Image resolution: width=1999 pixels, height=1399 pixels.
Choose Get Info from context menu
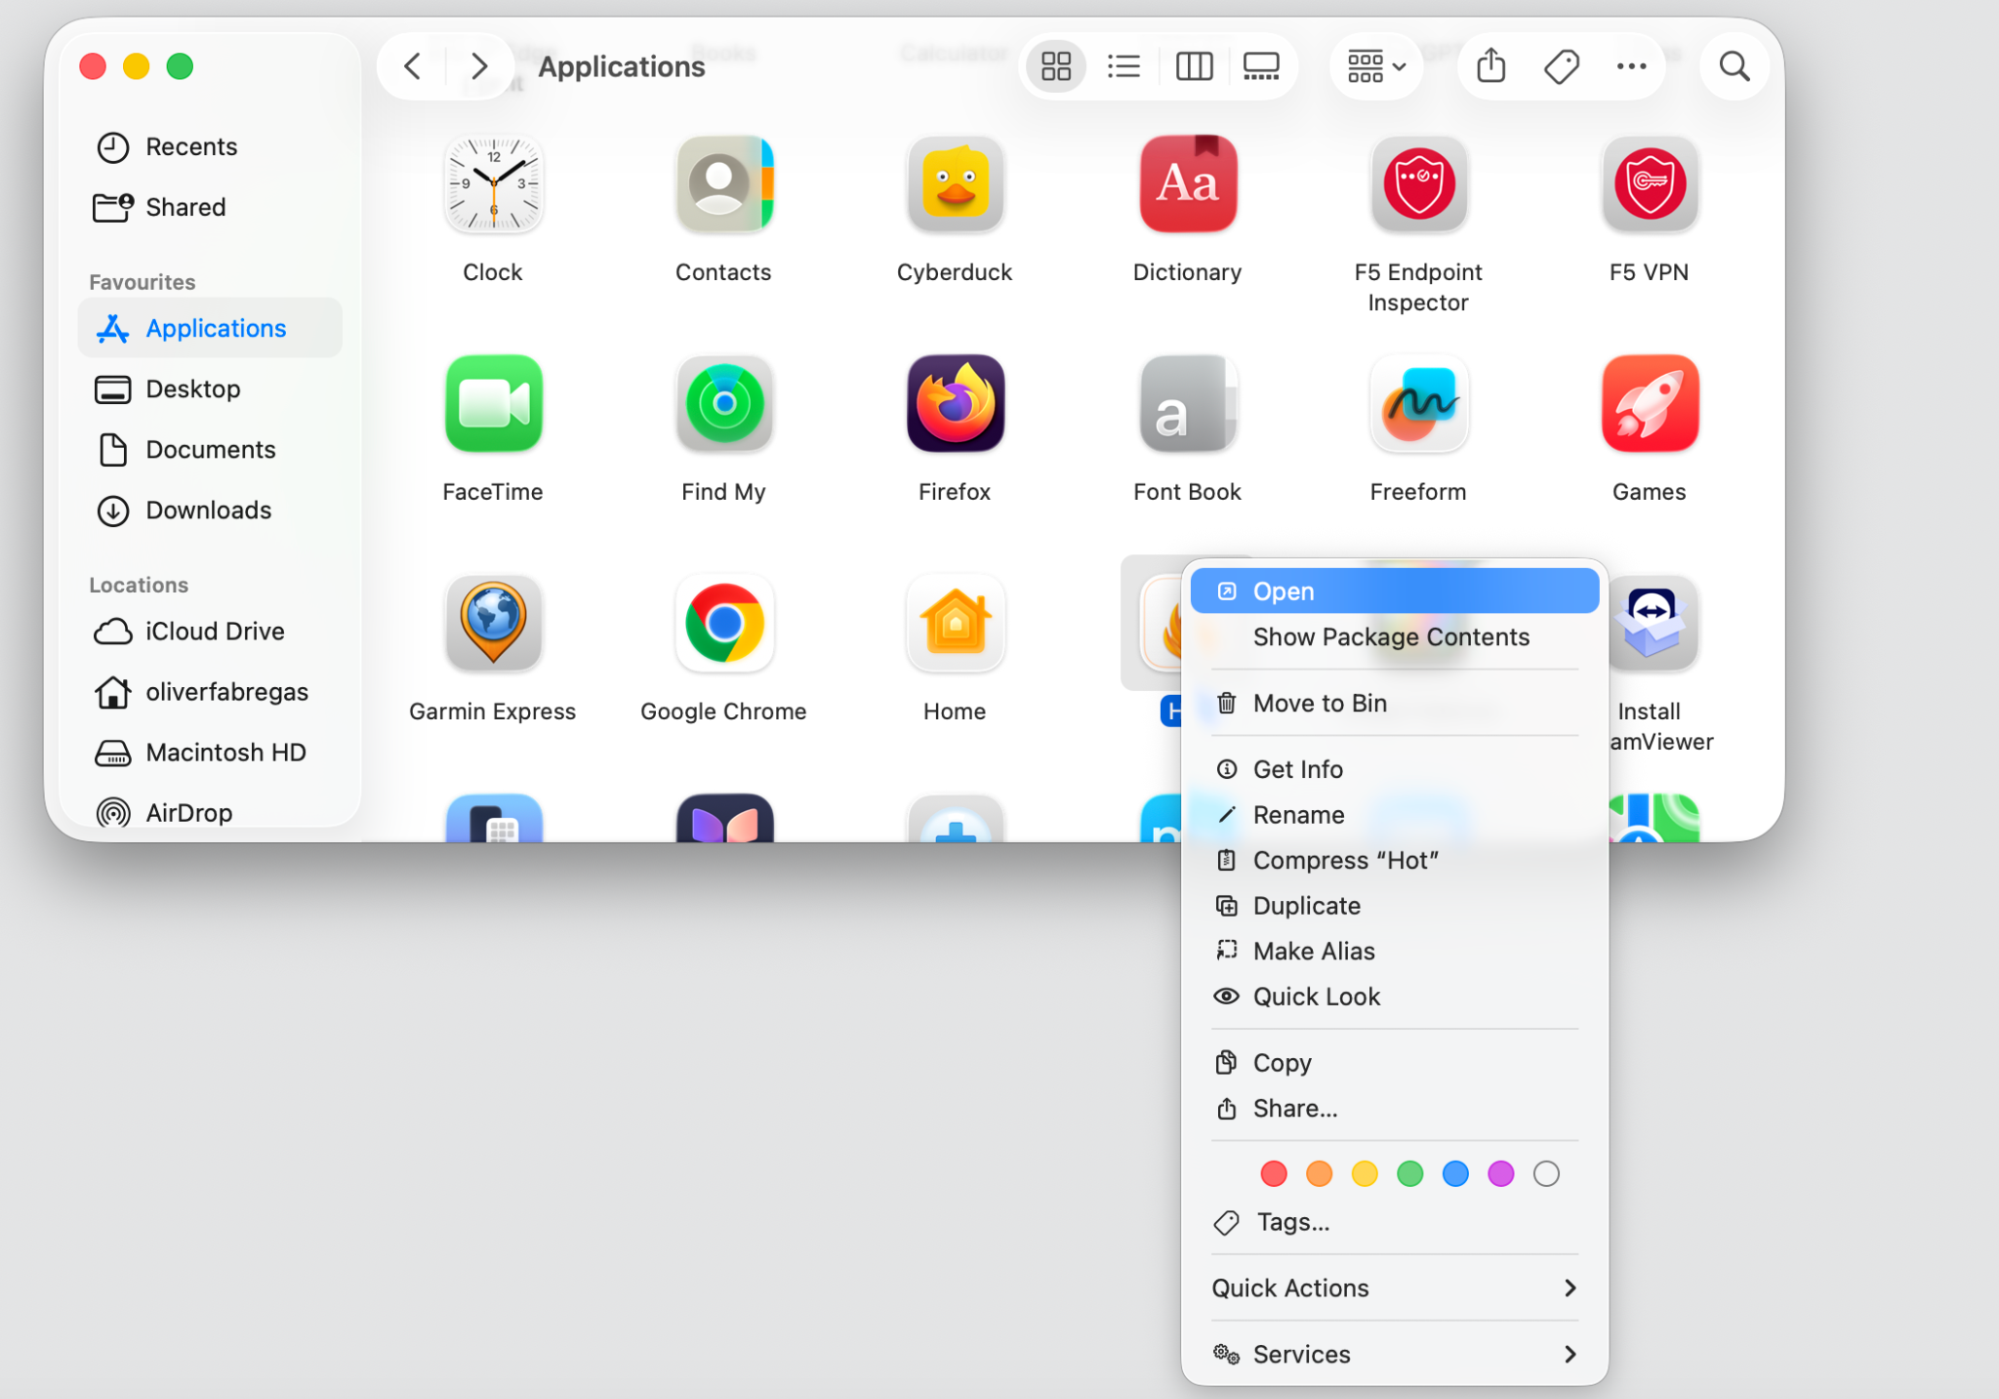[1394, 769]
